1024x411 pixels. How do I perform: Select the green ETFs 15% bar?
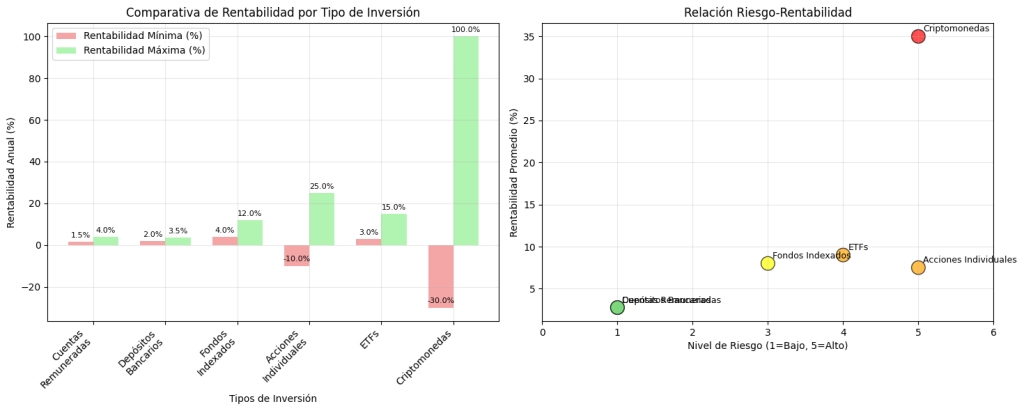[393, 229]
